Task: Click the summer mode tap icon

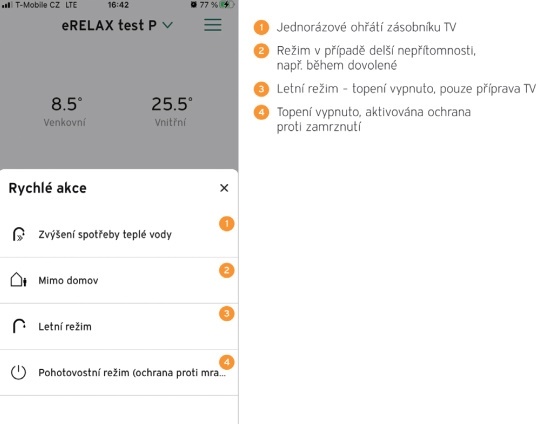Action: pos(19,326)
